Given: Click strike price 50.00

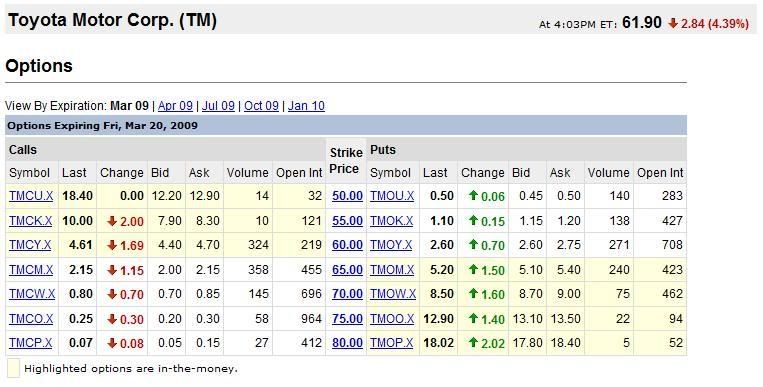Looking at the screenshot, I should [347, 196].
